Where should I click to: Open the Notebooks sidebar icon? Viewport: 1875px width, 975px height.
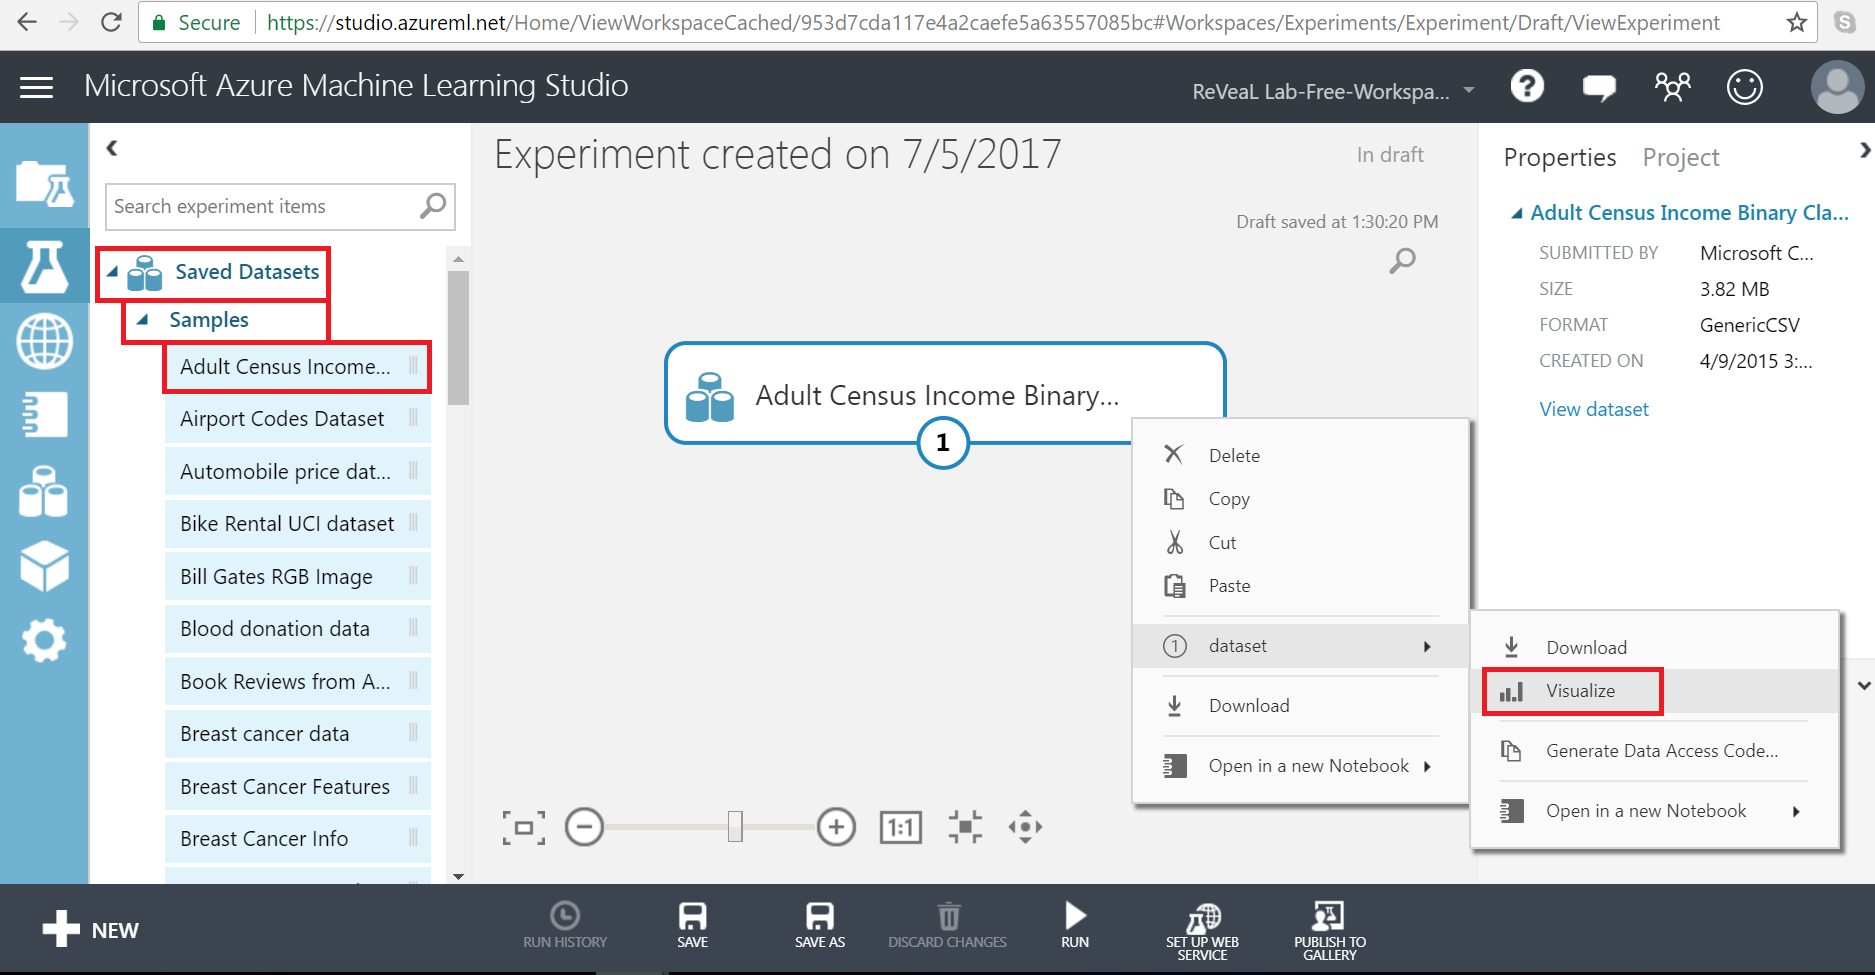coord(44,414)
